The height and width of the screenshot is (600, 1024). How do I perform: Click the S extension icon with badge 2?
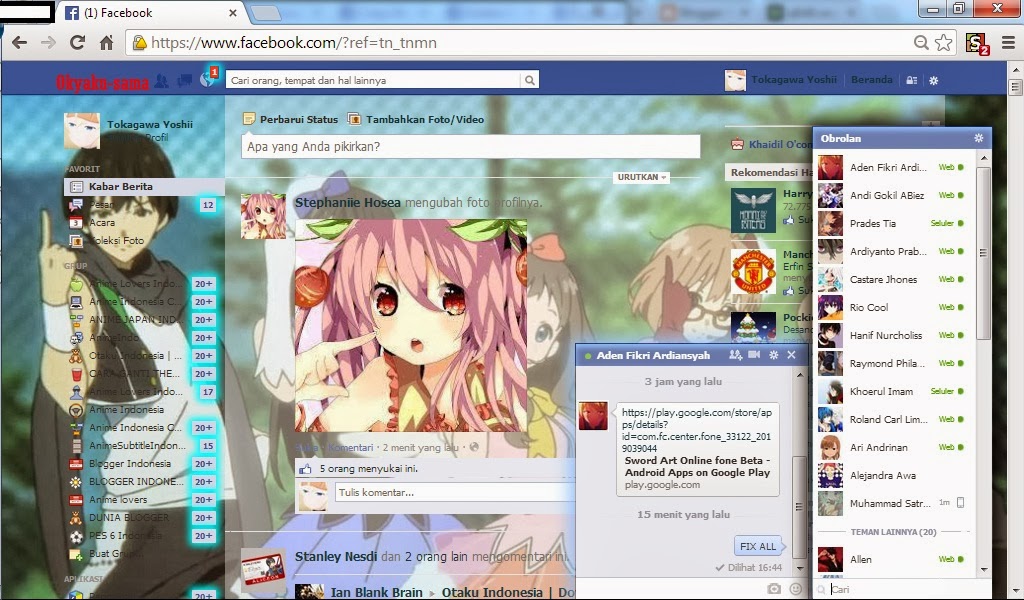click(x=977, y=44)
